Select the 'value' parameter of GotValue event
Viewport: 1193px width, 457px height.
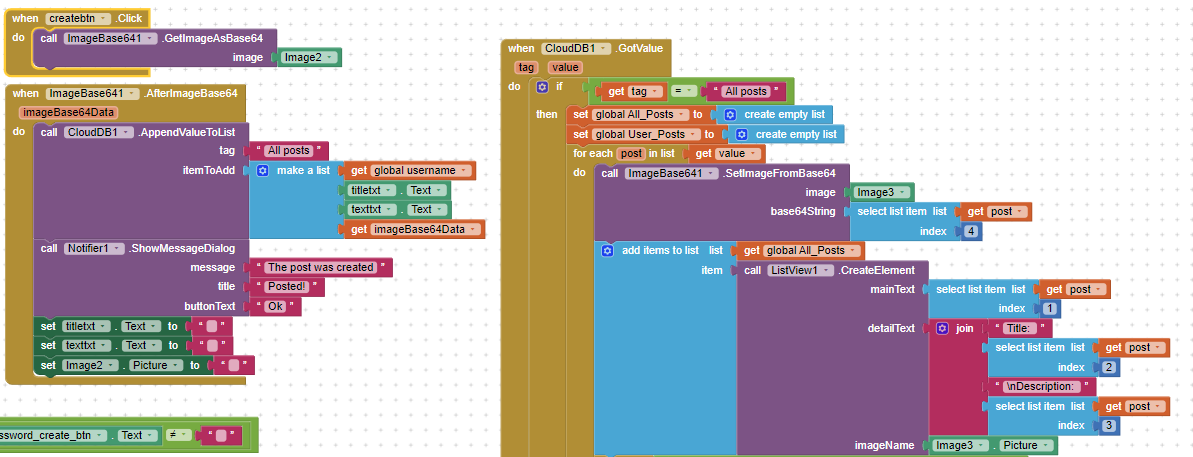566,67
